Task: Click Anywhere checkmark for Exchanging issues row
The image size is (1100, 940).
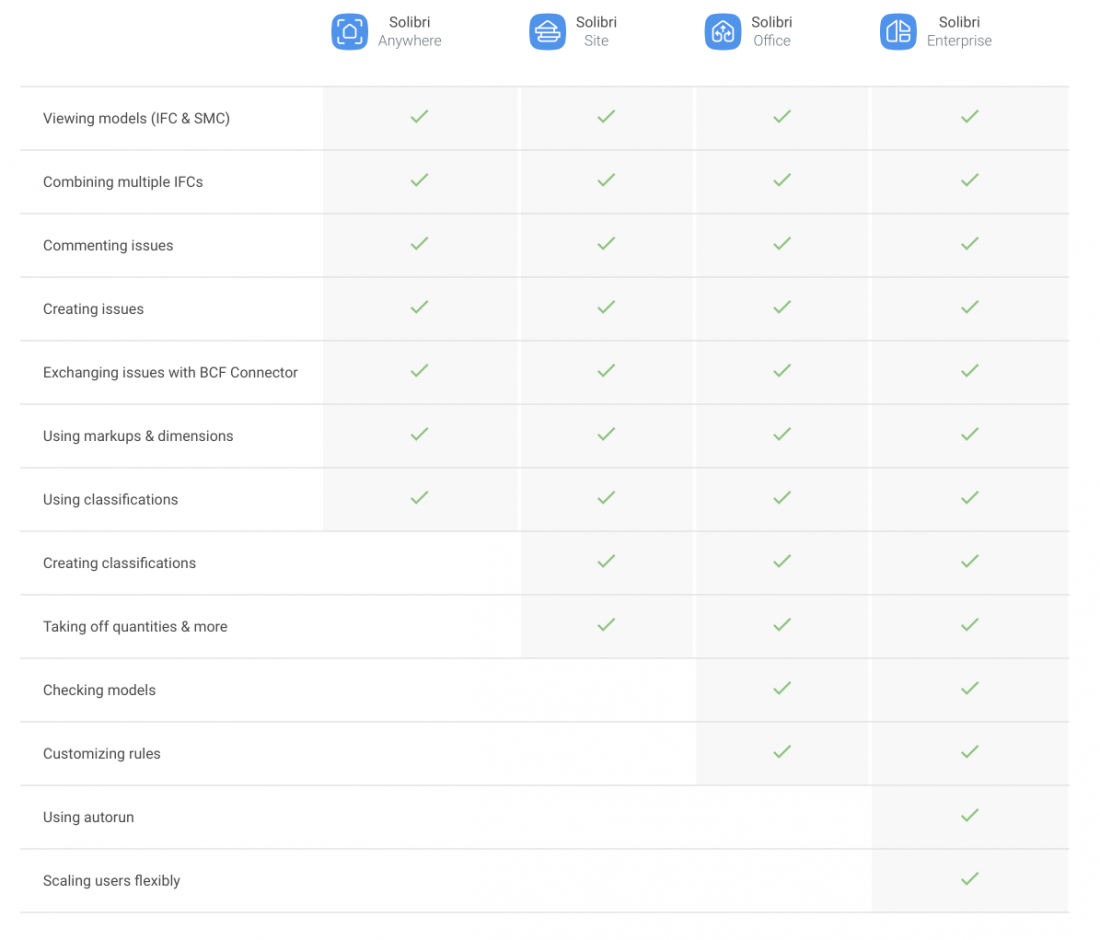Action: click(420, 370)
